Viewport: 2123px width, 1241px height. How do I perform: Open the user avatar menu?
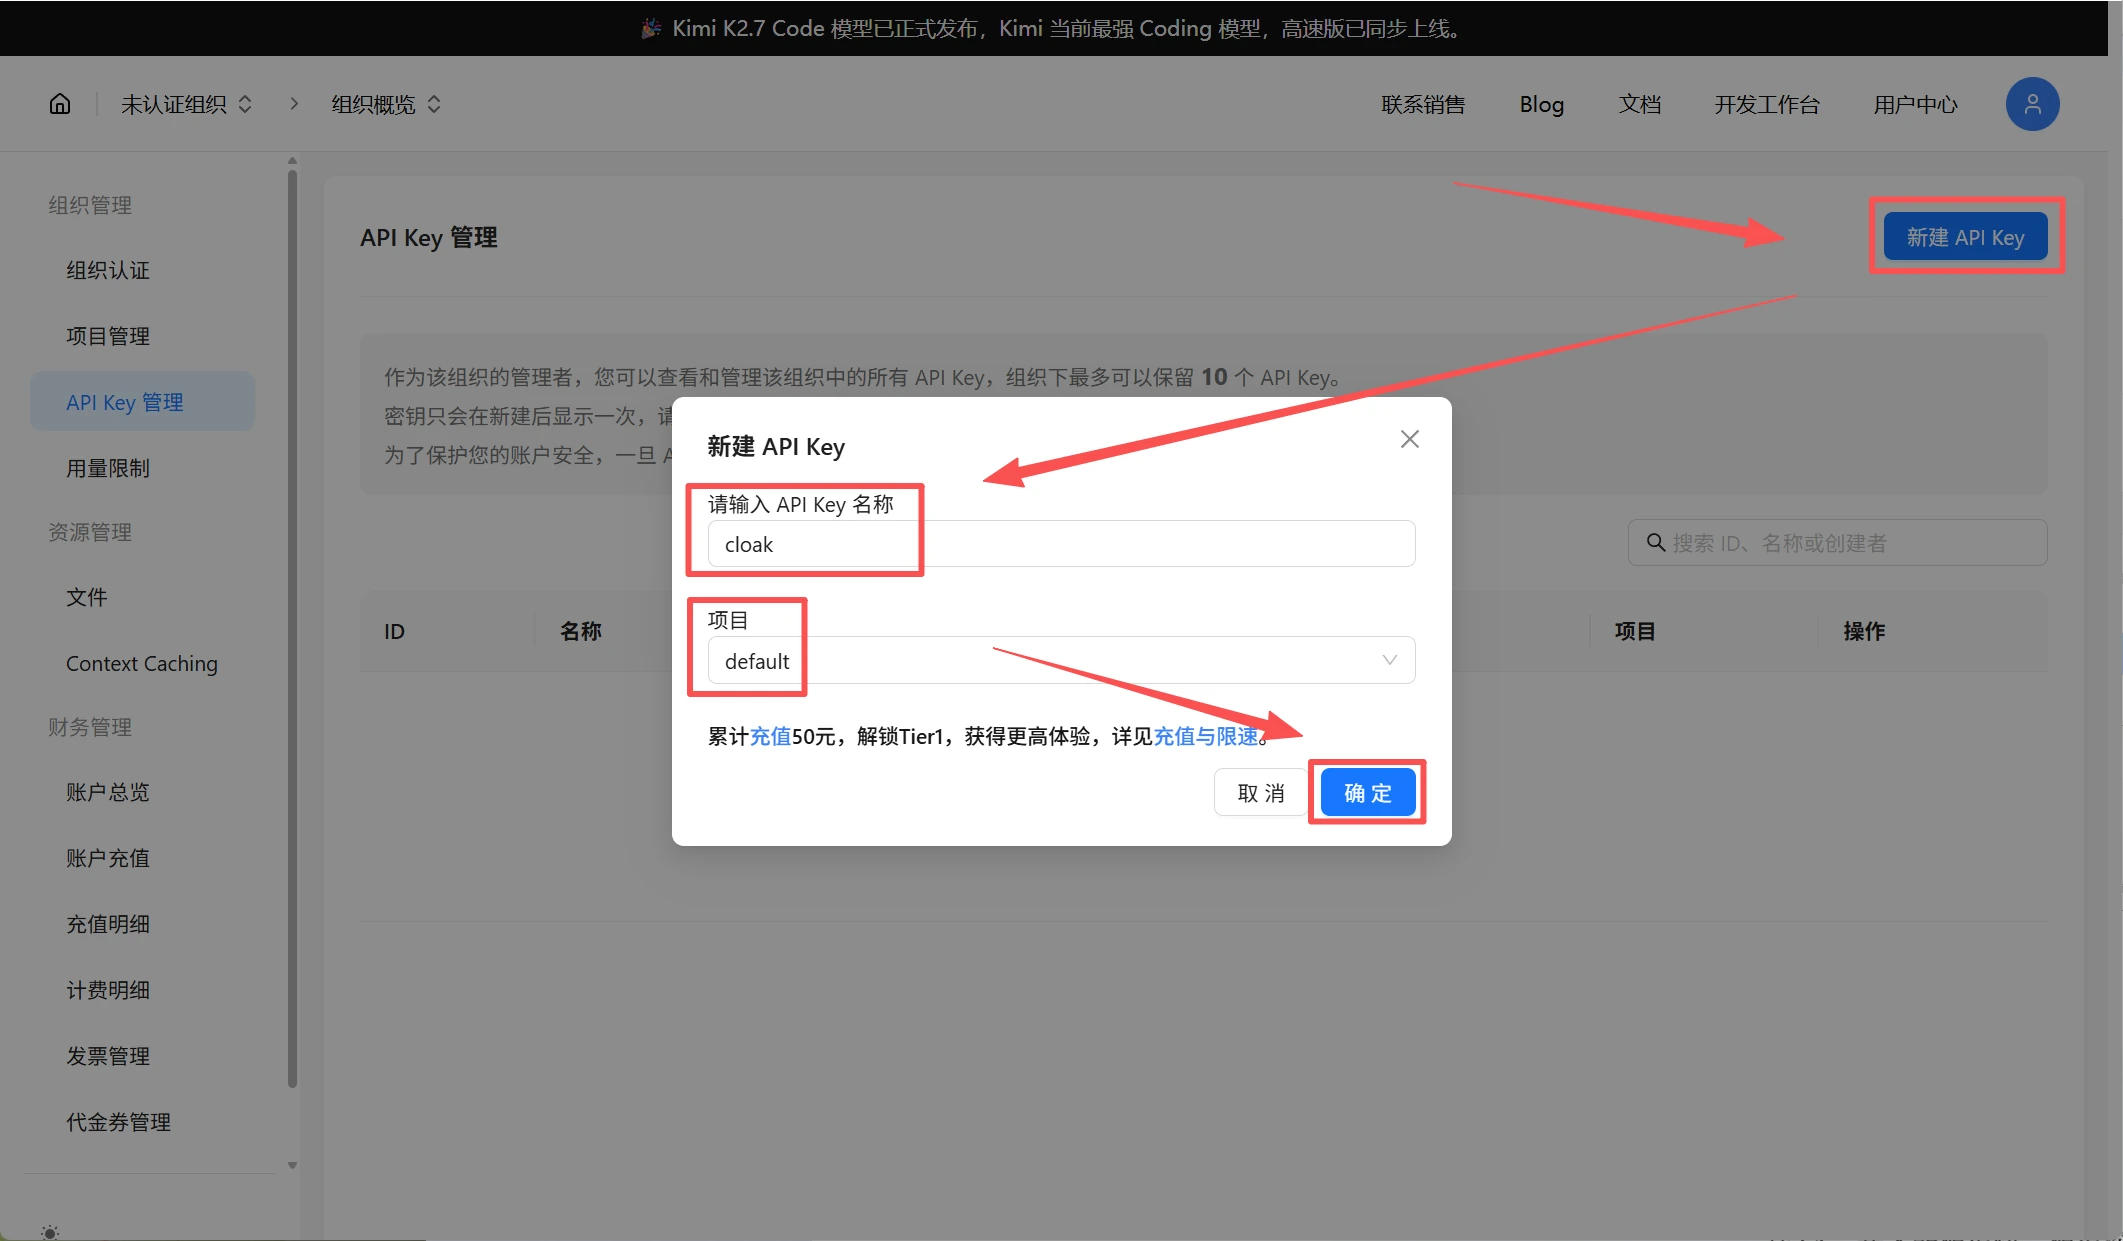2032,104
